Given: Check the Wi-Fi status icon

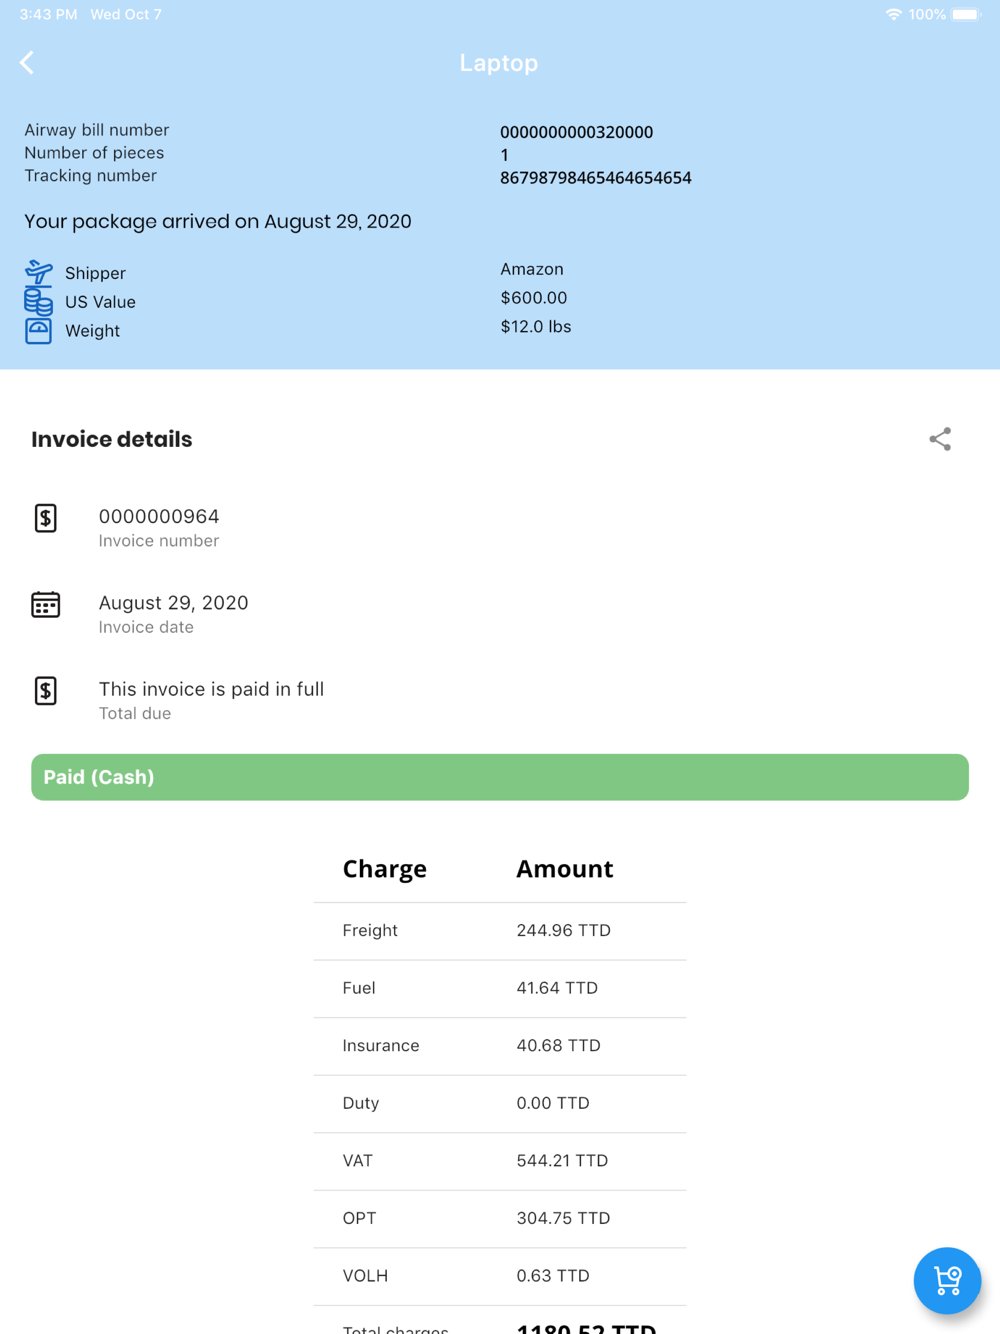Looking at the screenshot, I should pyautogui.click(x=893, y=14).
